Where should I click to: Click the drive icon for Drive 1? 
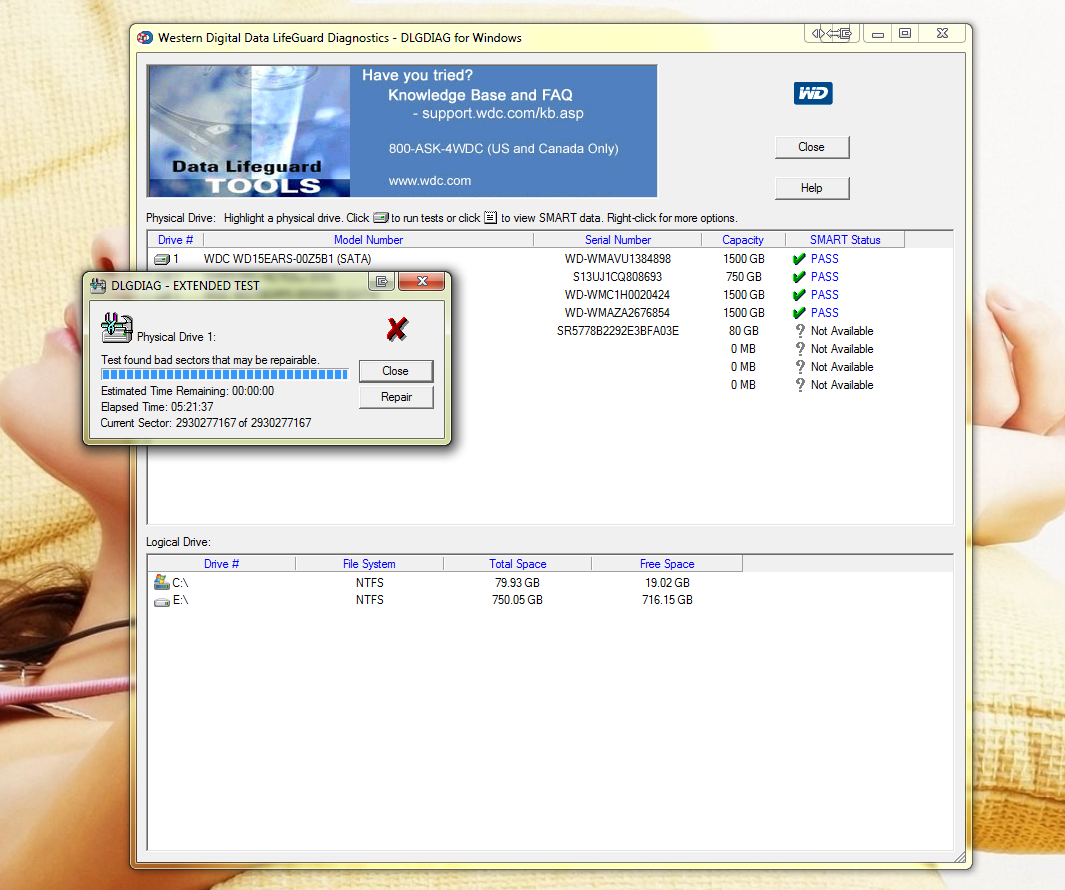pyautogui.click(x=162, y=259)
